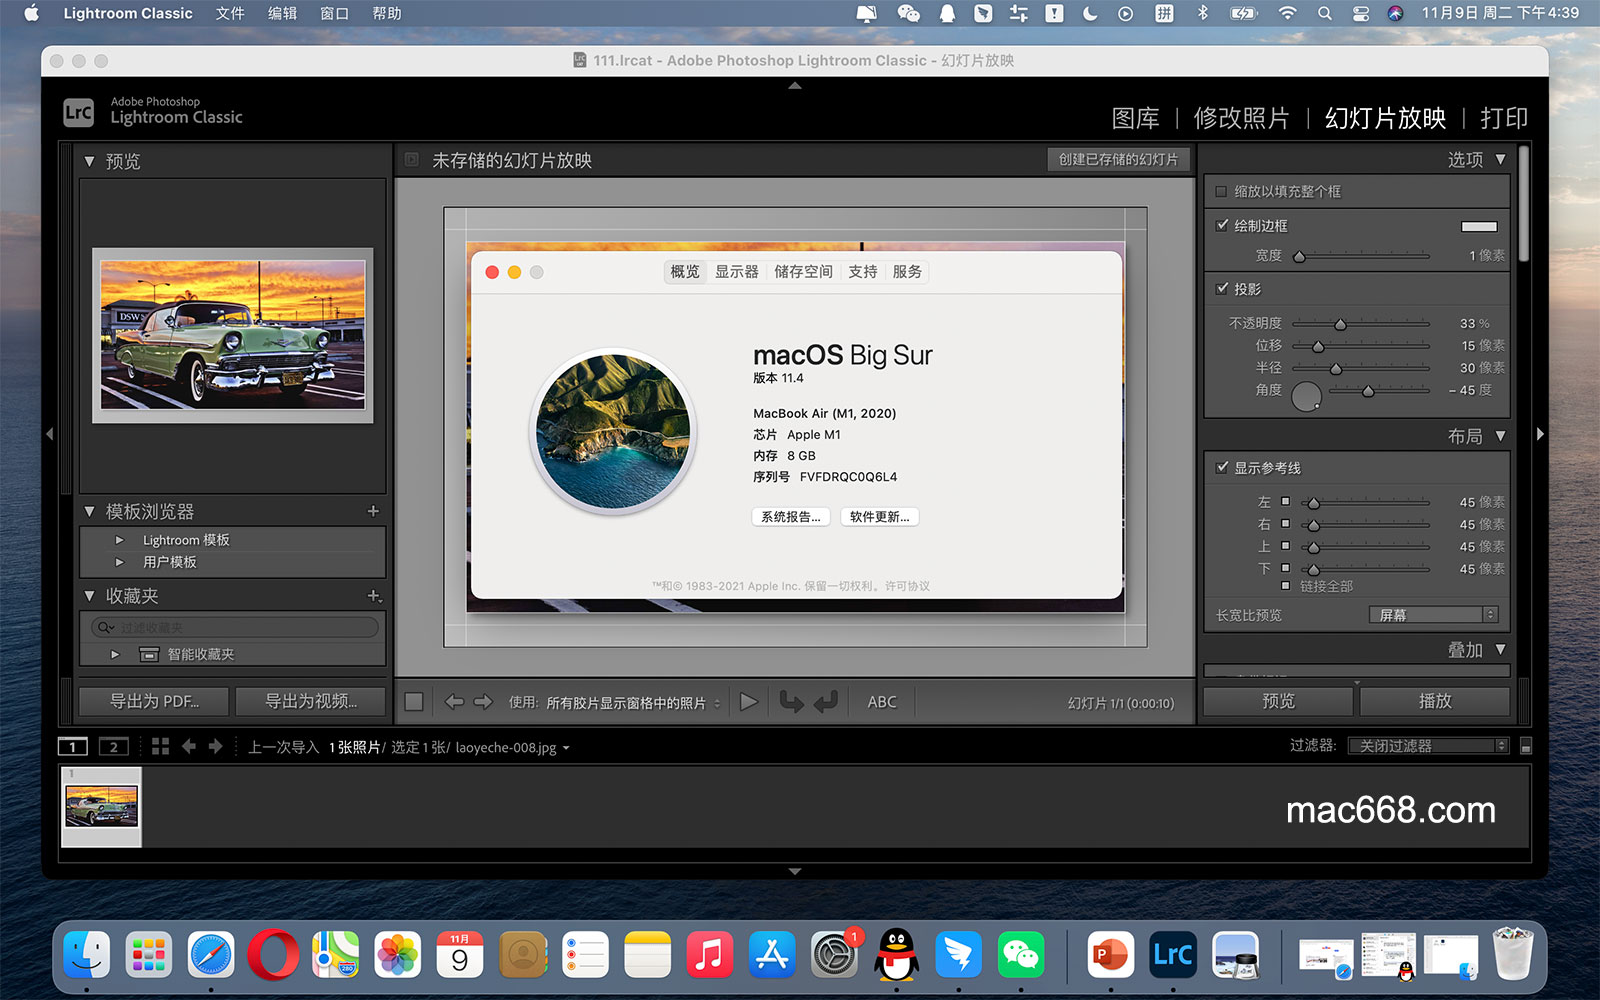
Task: Open App Store from the dock
Action: 772,955
